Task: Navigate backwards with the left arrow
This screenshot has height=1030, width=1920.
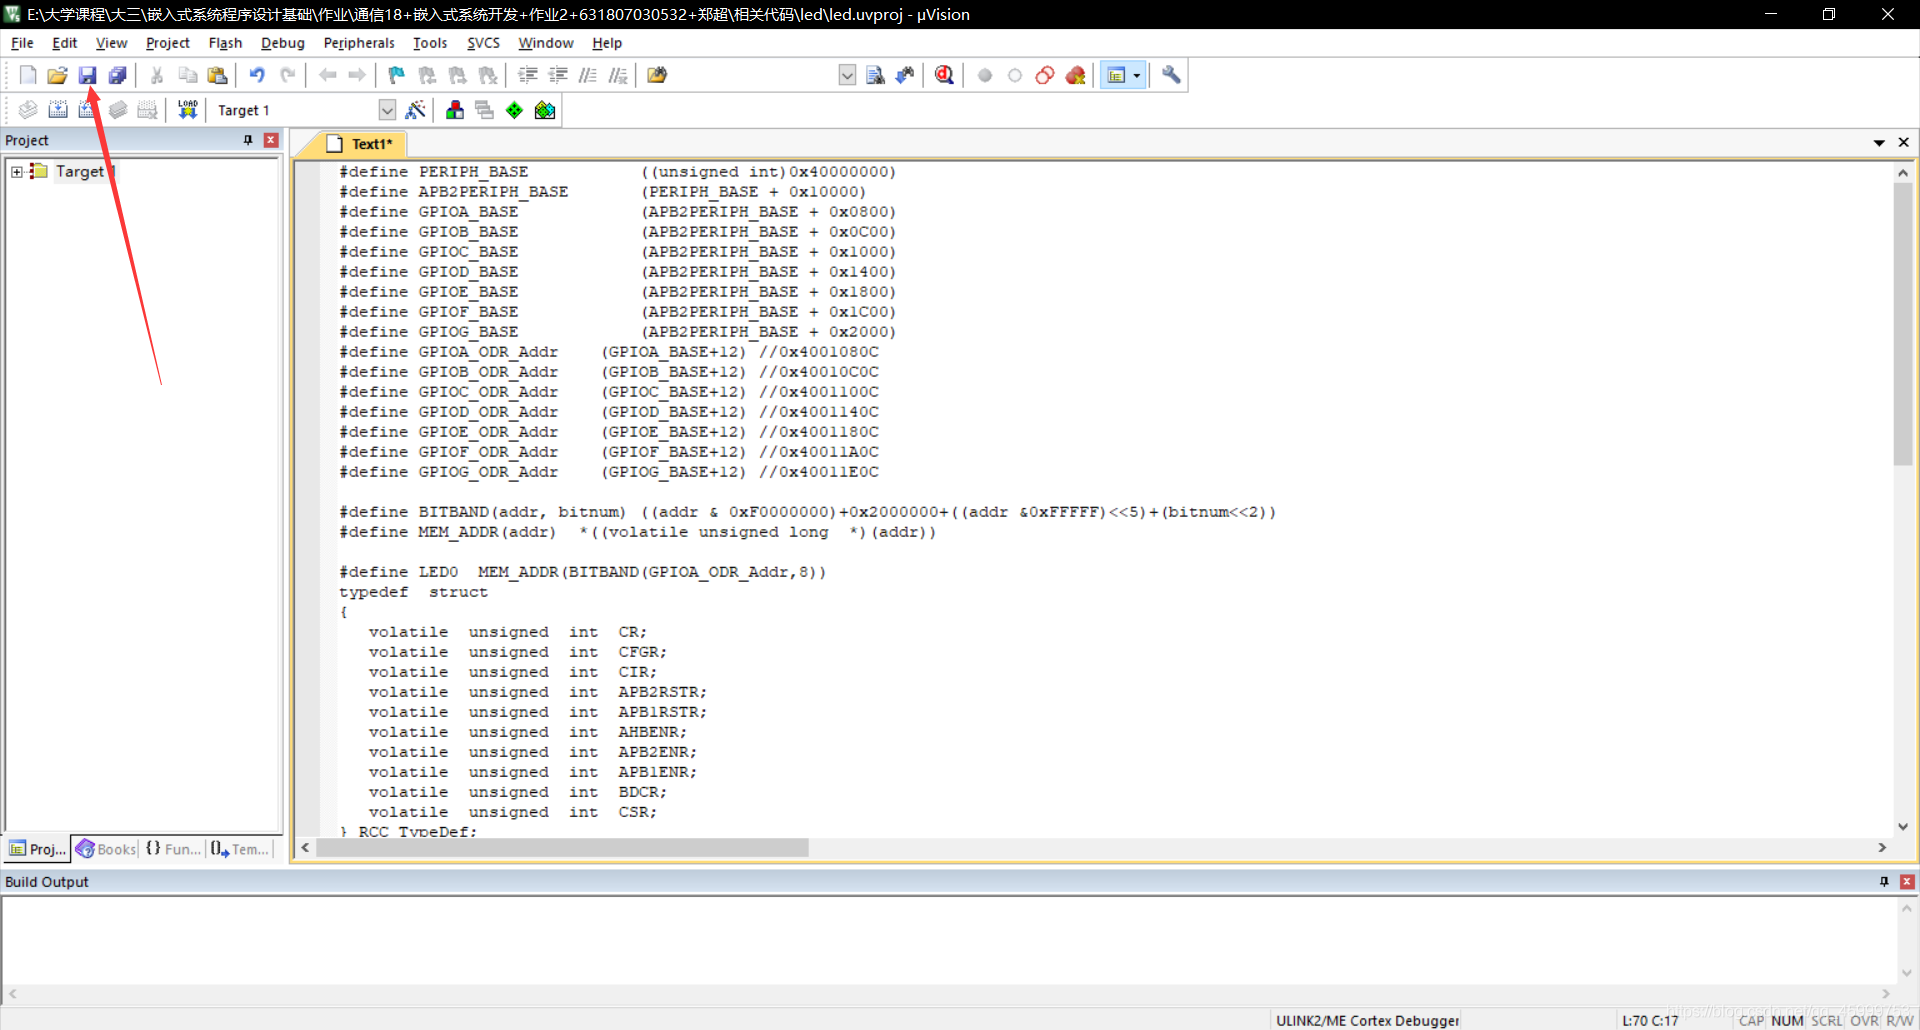Action: tap(327, 75)
